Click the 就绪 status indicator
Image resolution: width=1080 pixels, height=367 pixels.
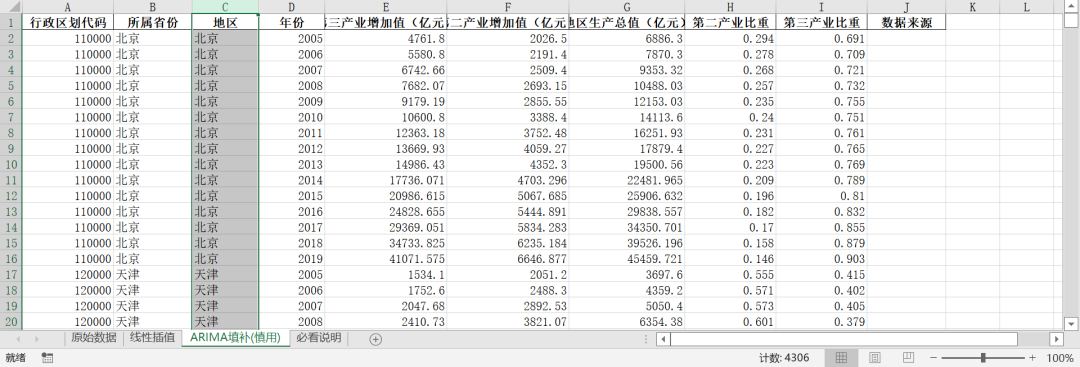(15, 358)
